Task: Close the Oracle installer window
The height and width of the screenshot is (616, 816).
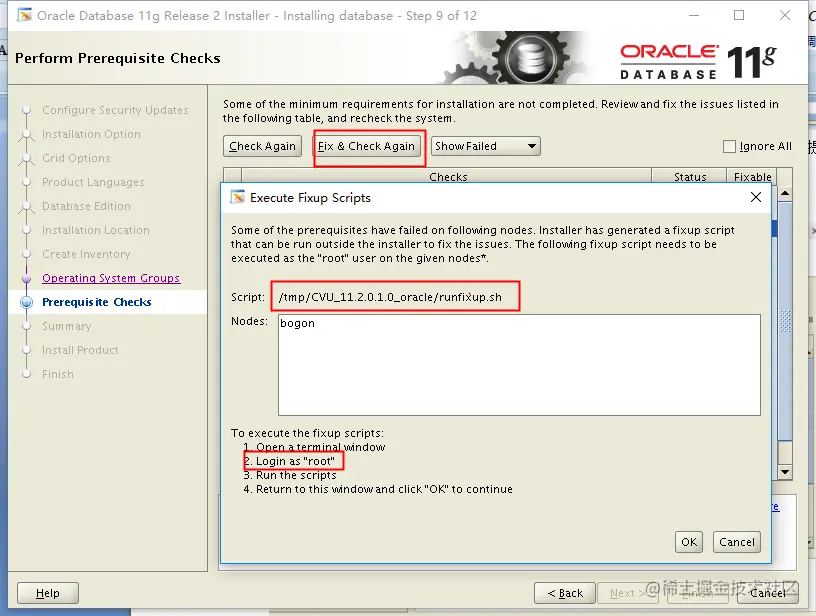Action: (785, 15)
